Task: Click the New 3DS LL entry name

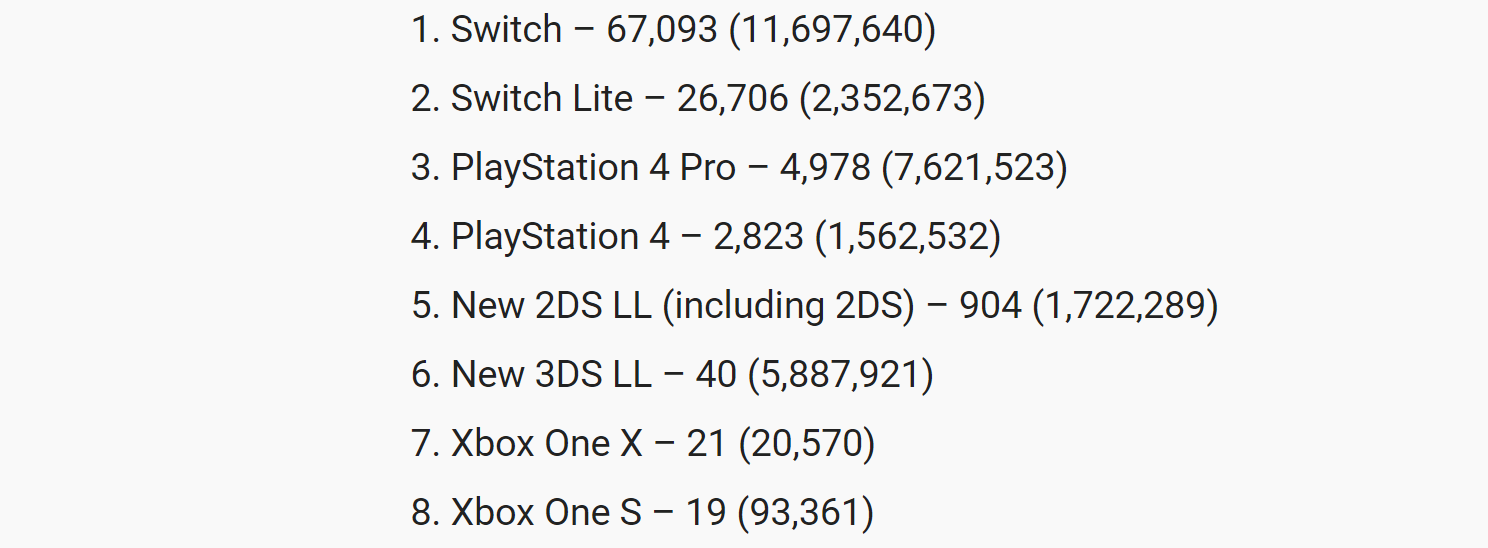Action: pyautogui.click(x=551, y=374)
